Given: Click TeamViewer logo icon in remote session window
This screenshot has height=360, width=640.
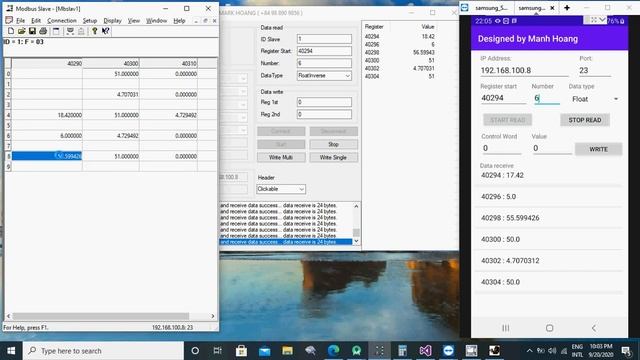Looking at the screenshot, I should (x=464, y=7).
